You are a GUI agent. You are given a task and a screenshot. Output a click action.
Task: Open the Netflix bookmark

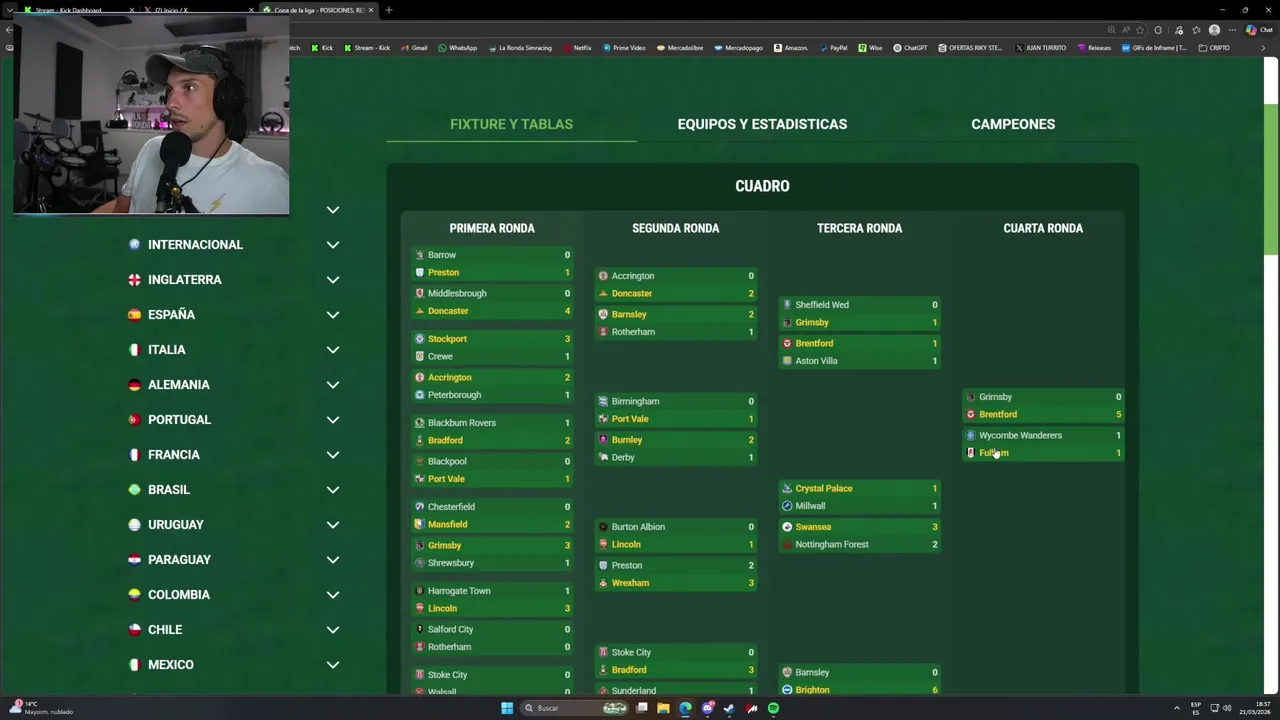(x=577, y=48)
